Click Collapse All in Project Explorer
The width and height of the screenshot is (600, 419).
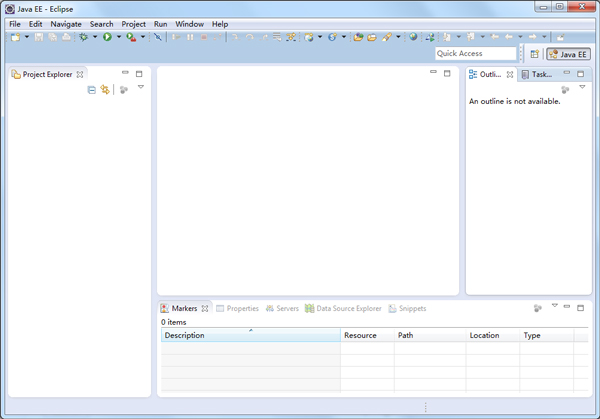point(92,90)
